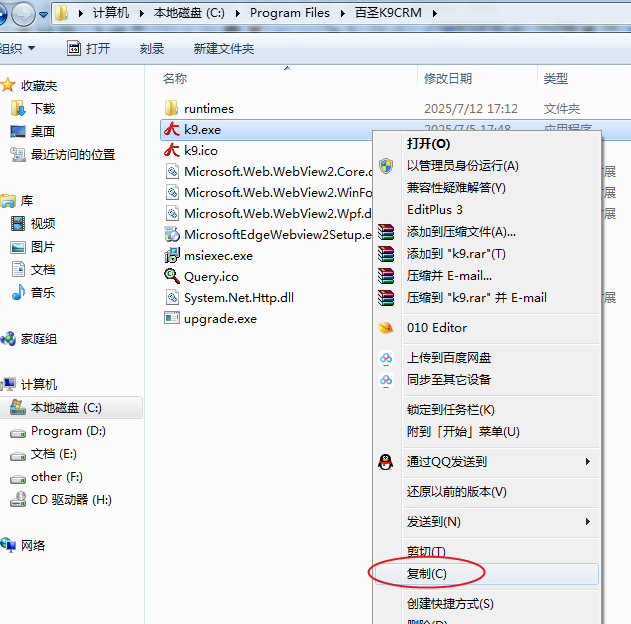Expand the 通过QQ发送到 submenu arrow
The height and width of the screenshot is (624, 631).
coord(588,462)
